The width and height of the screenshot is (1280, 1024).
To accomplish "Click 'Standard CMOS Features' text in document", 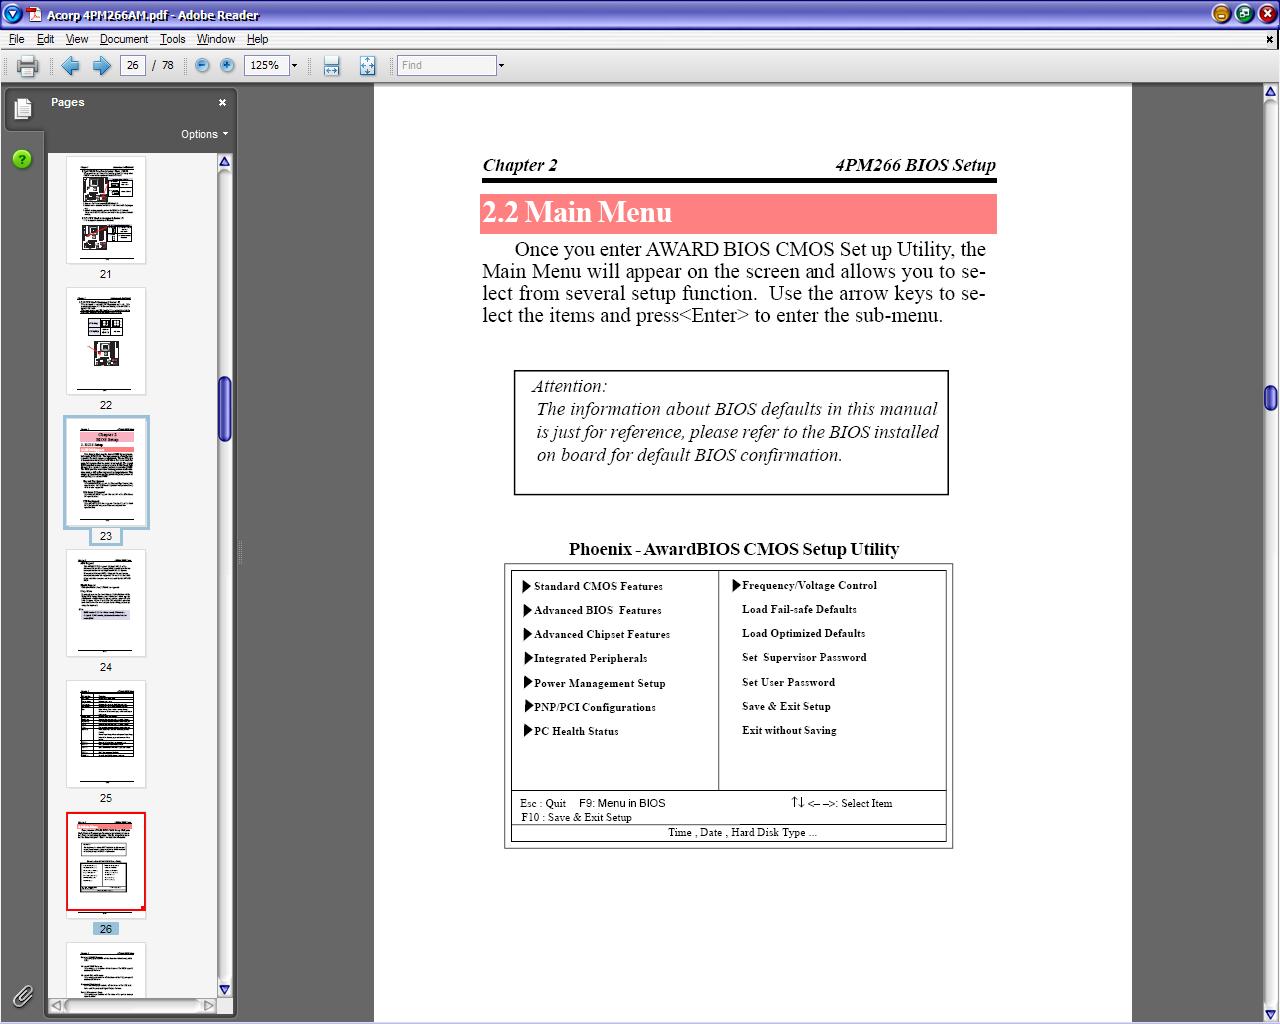I will click(598, 586).
